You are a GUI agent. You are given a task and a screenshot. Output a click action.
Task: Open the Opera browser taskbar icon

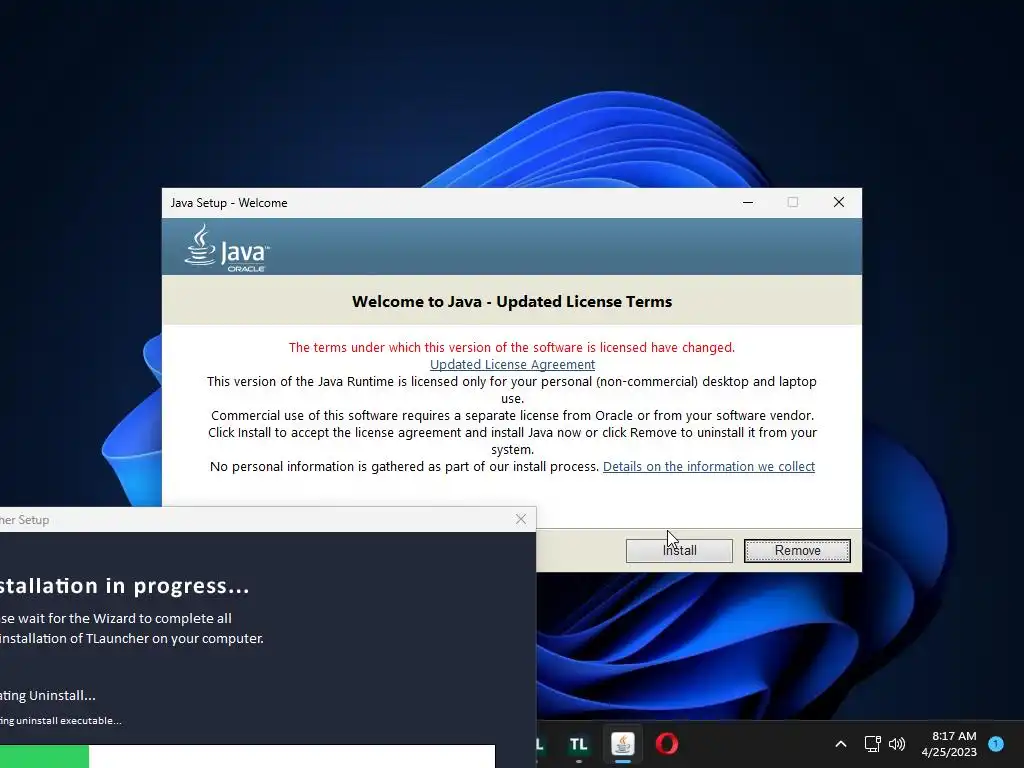[667, 744]
